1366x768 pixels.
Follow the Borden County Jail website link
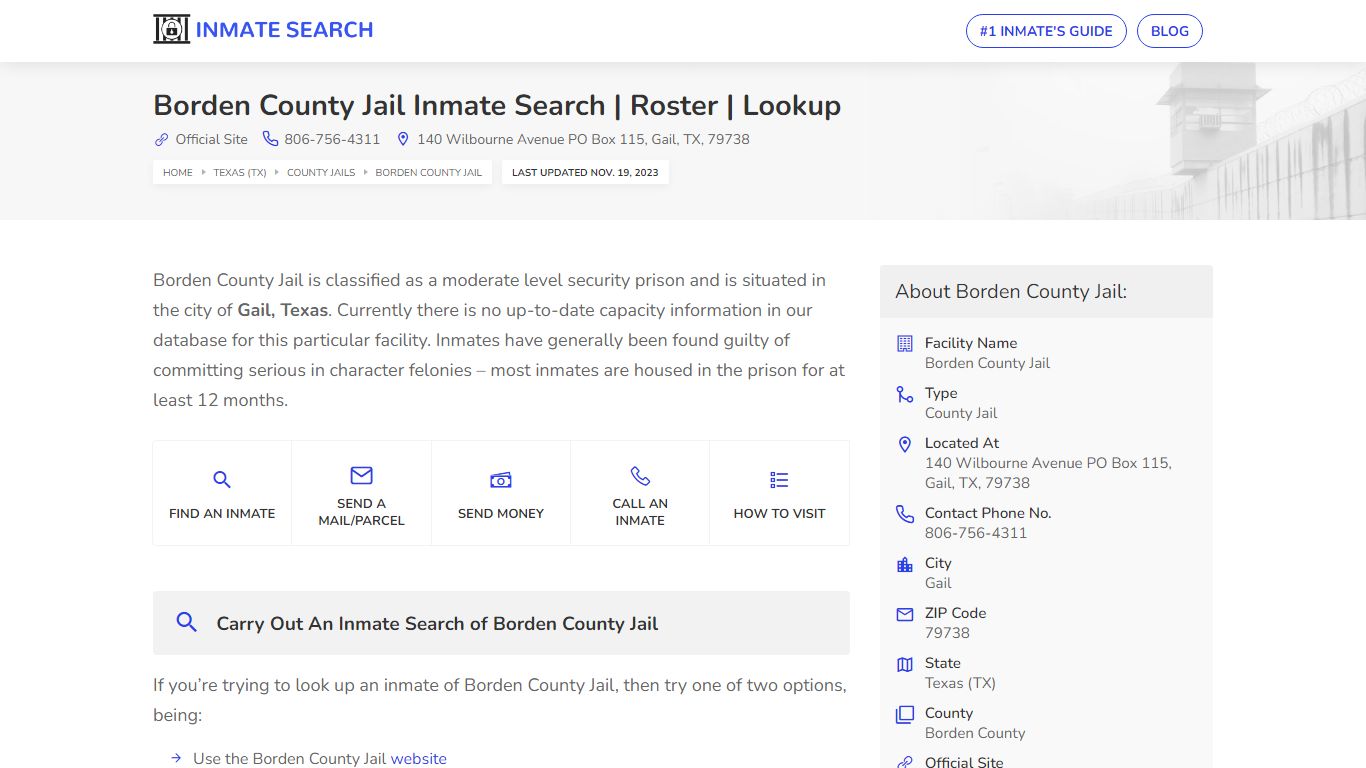[x=418, y=758]
